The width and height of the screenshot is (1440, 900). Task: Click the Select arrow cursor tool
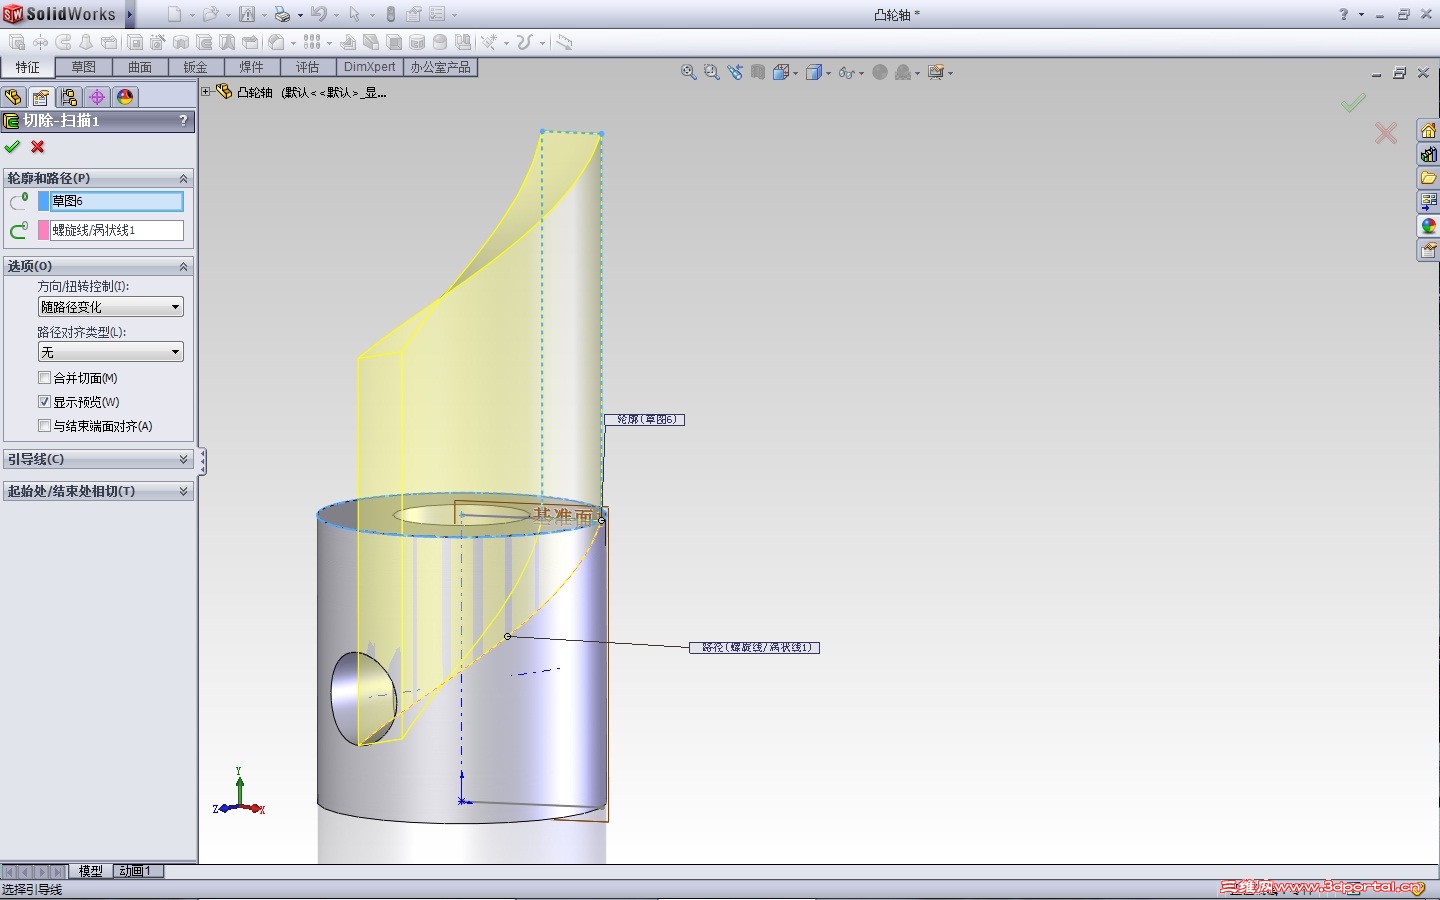(354, 14)
